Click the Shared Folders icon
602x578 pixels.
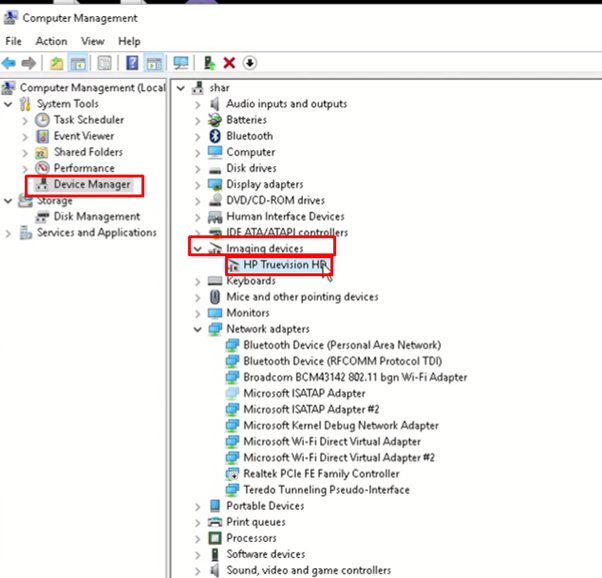pyautogui.click(x=41, y=152)
